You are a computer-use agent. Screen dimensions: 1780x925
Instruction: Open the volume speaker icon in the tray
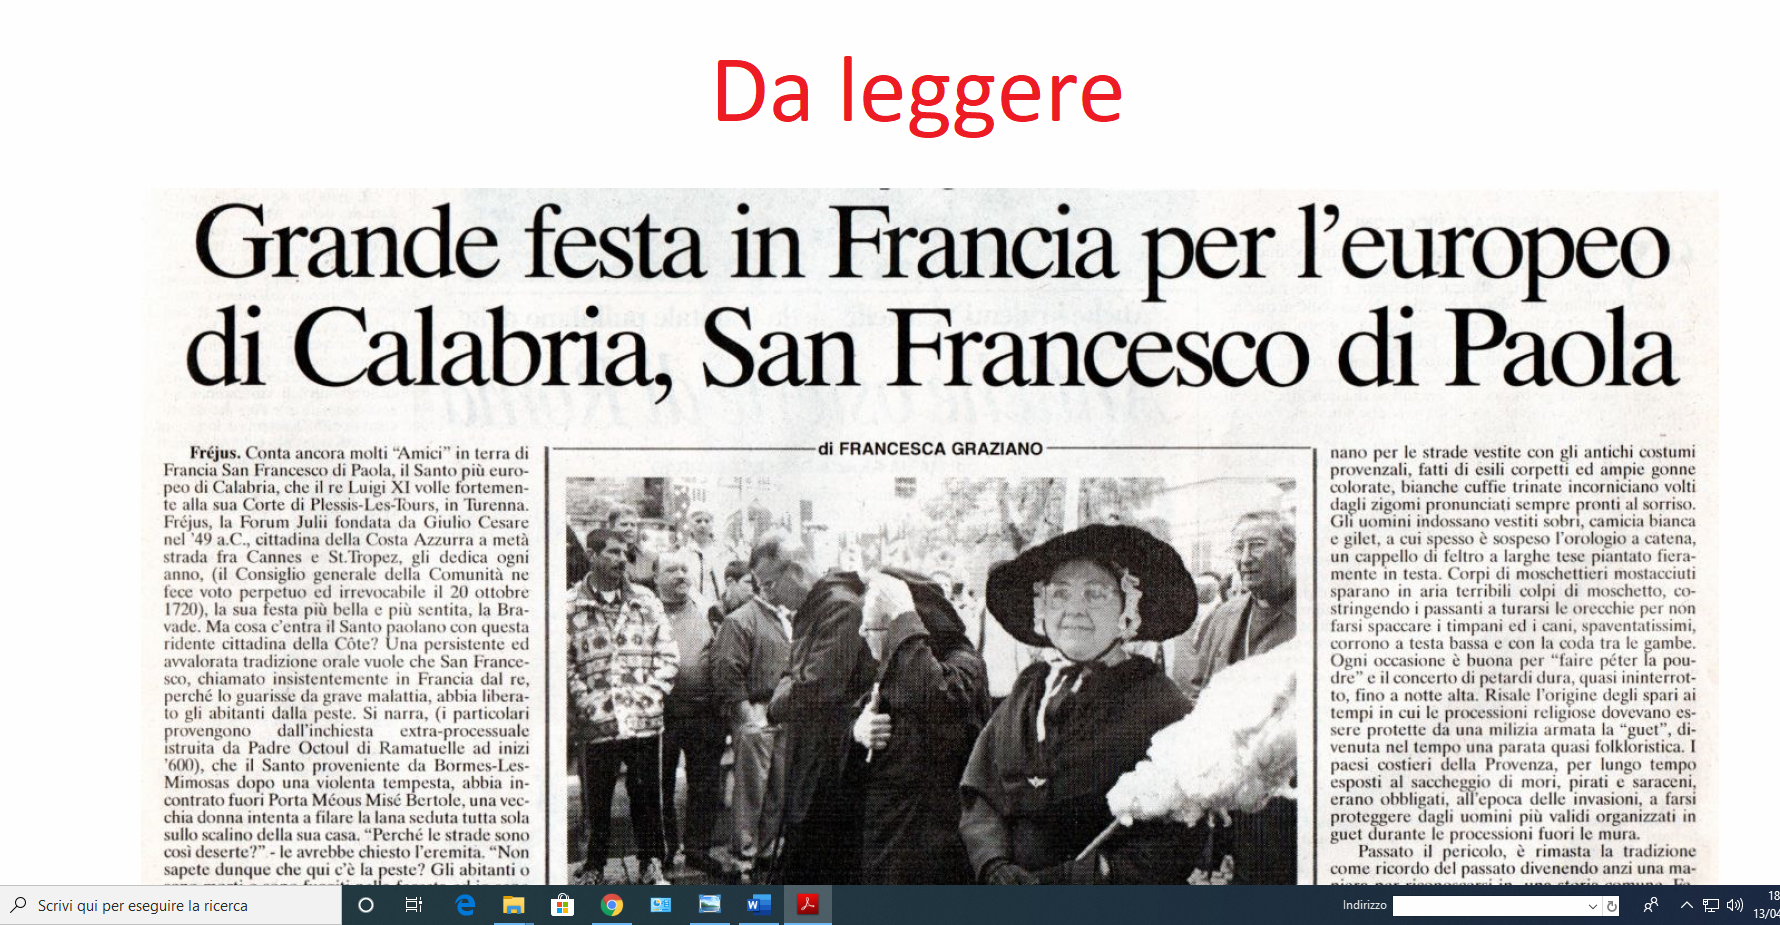[1735, 905]
